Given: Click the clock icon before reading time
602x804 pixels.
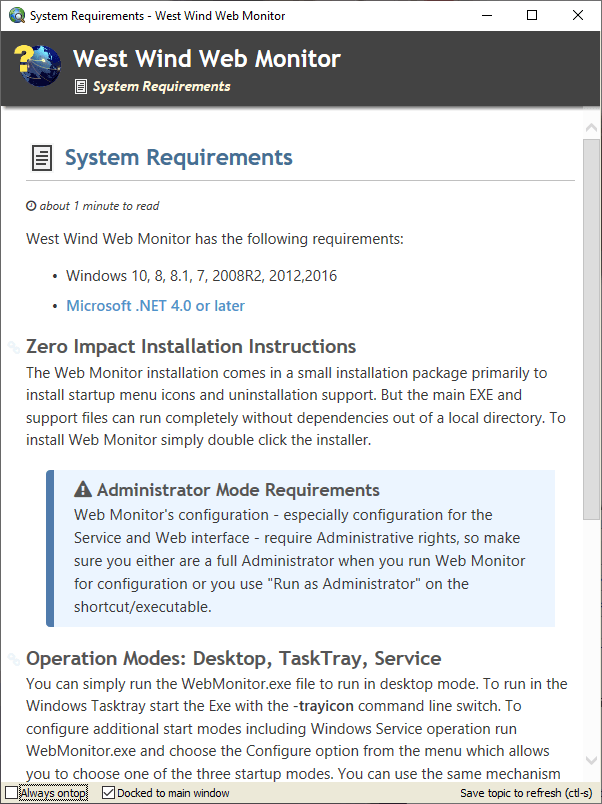Looking at the screenshot, I should 31,206.
